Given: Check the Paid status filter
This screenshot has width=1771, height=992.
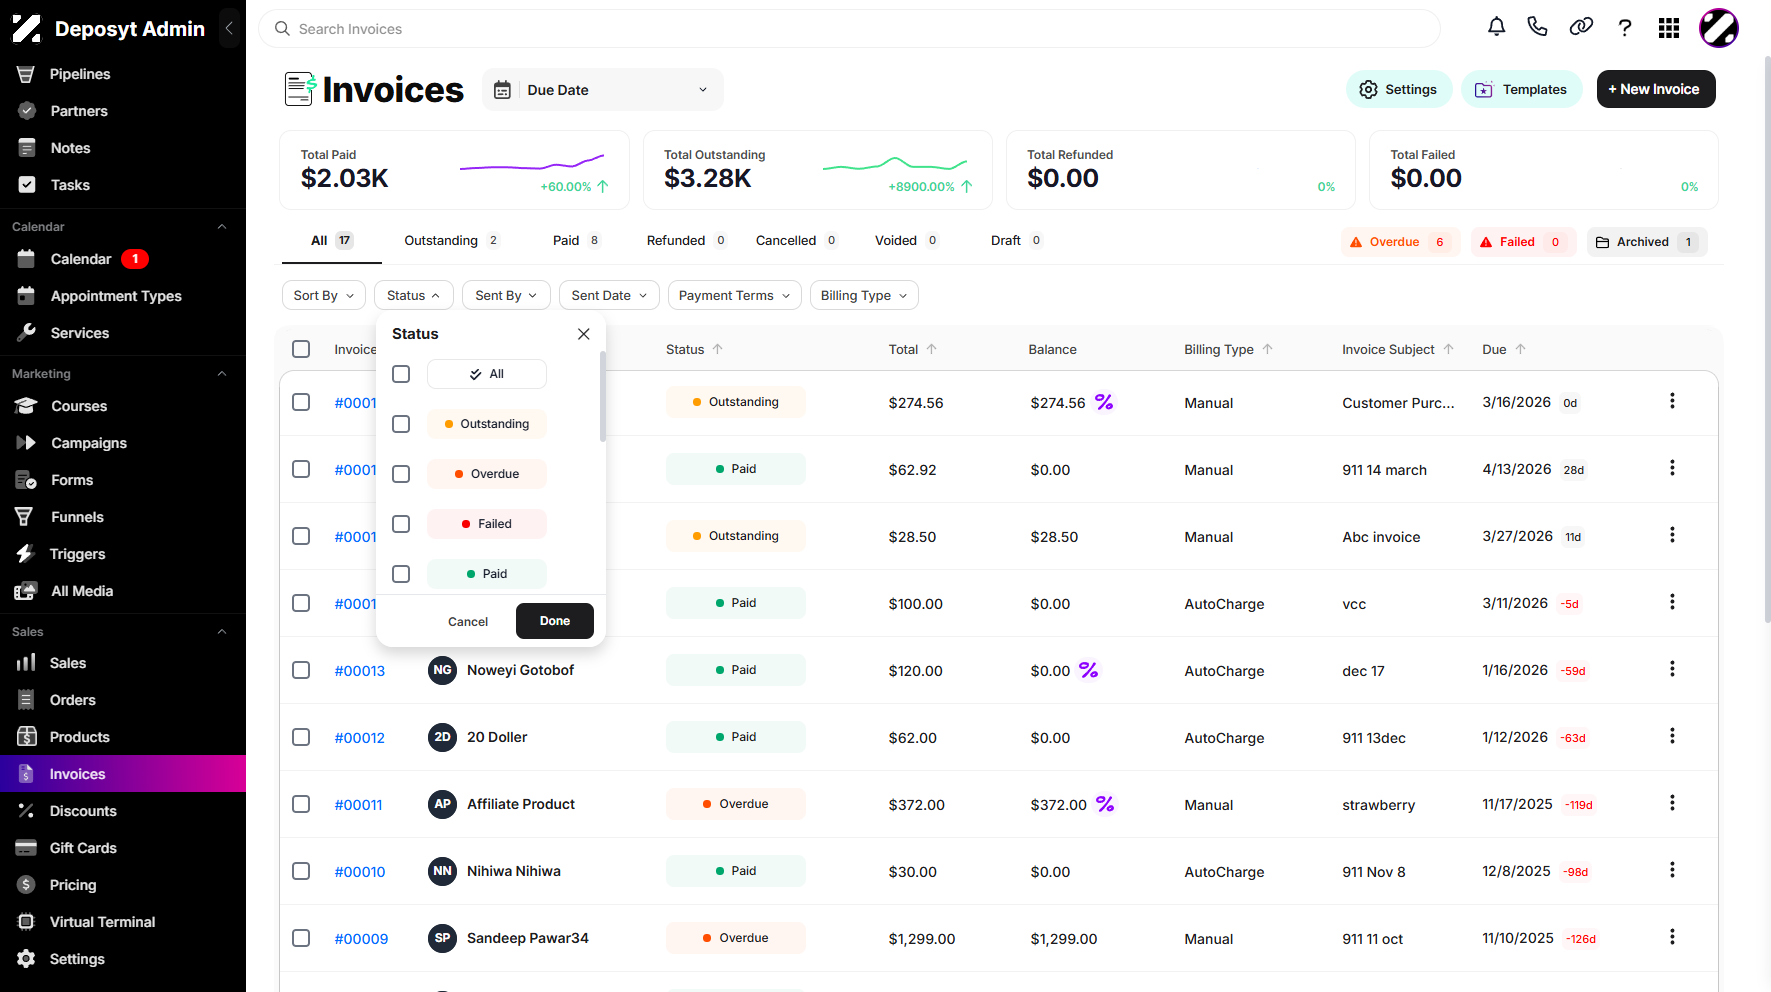Looking at the screenshot, I should pyautogui.click(x=401, y=574).
